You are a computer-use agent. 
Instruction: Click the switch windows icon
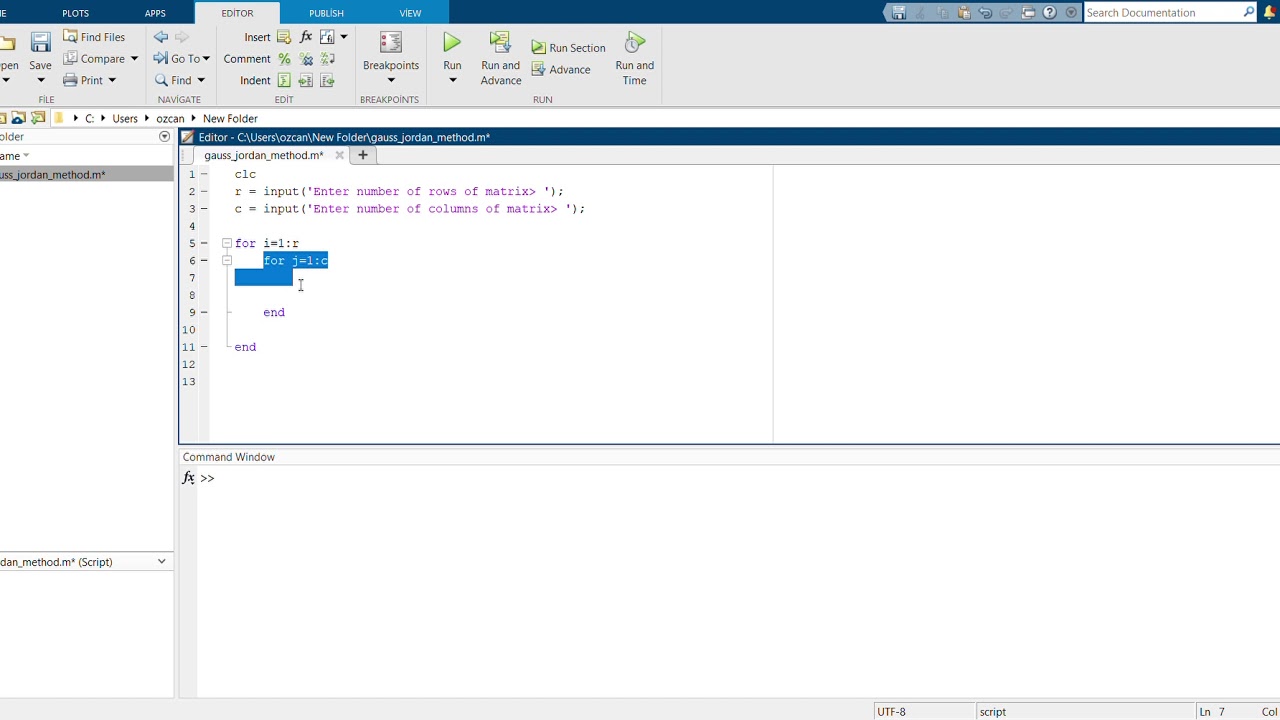click(x=1028, y=13)
